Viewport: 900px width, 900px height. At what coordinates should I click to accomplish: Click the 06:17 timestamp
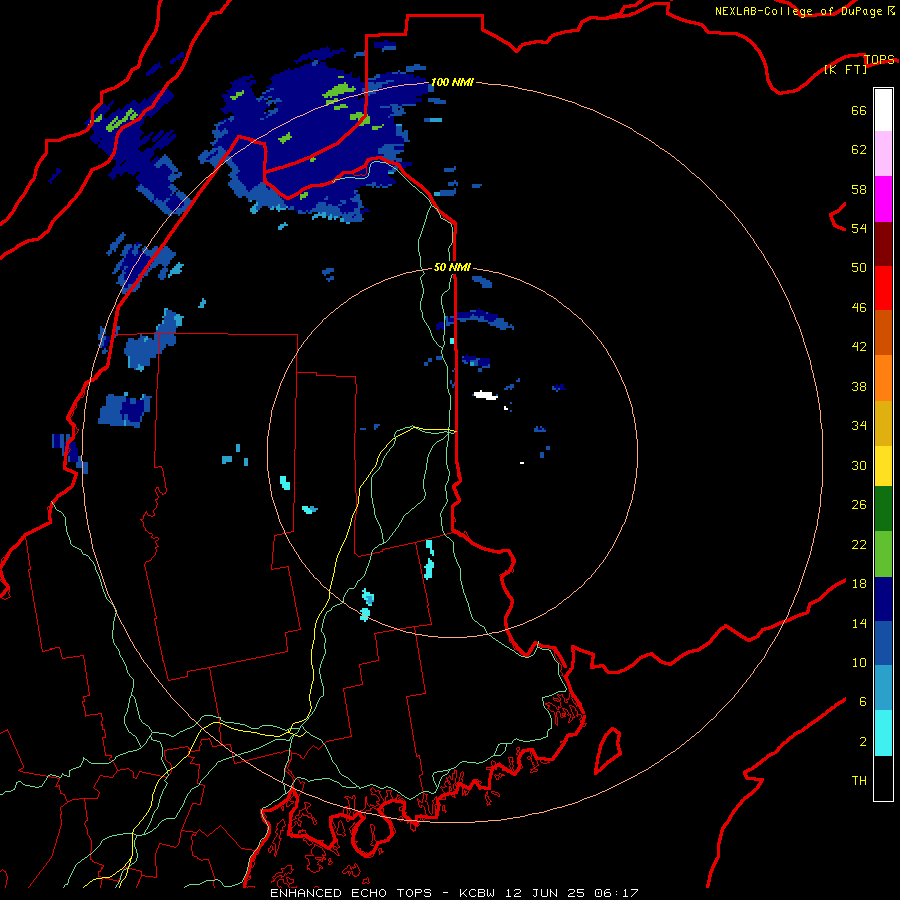click(x=617, y=893)
